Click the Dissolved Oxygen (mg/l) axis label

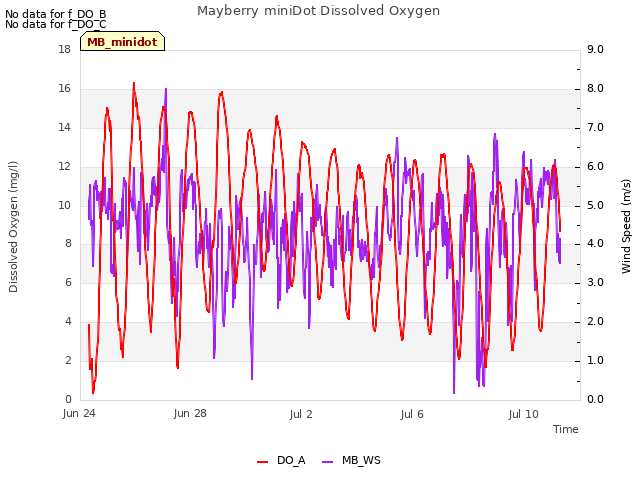coord(13,227)
